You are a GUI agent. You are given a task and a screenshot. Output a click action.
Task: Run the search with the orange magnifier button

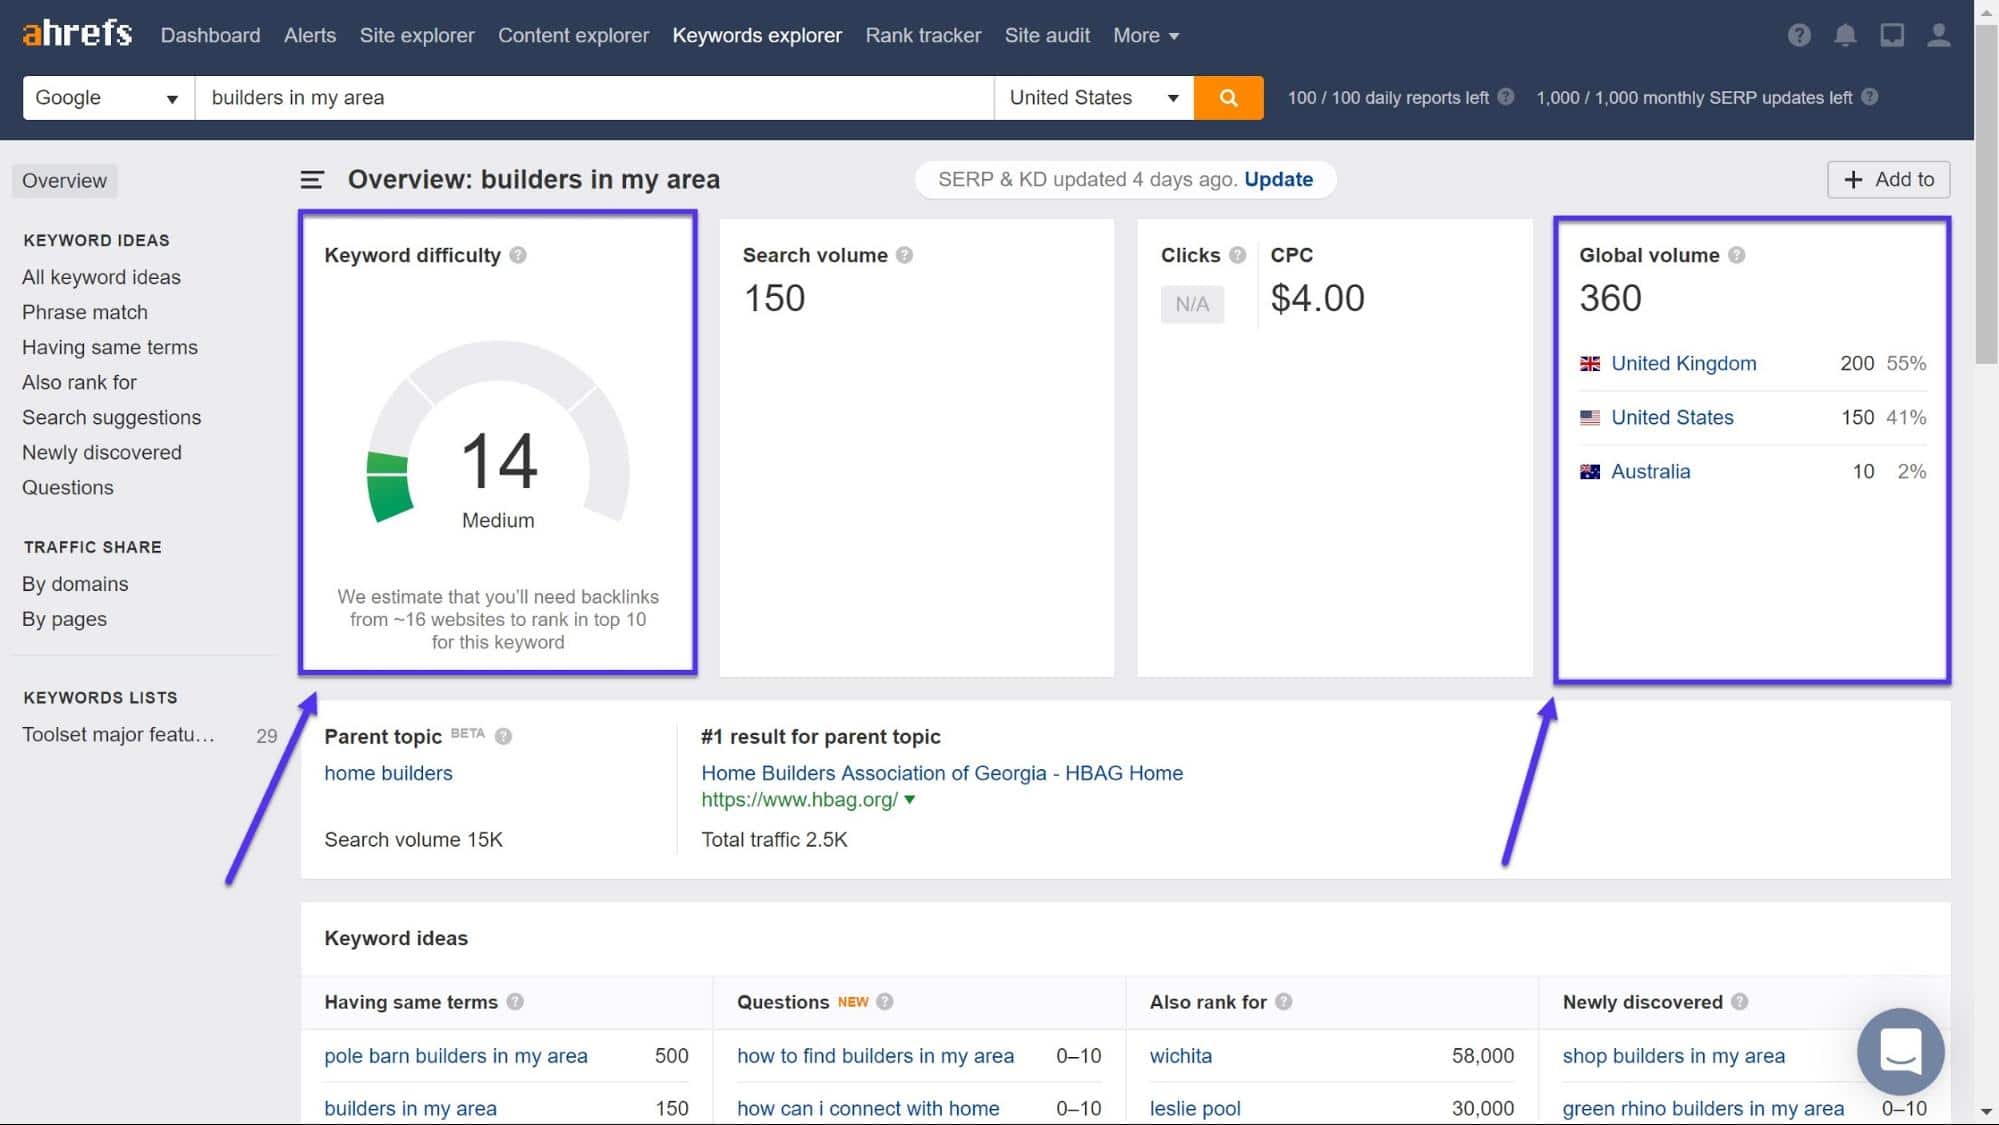[1228, 97]
